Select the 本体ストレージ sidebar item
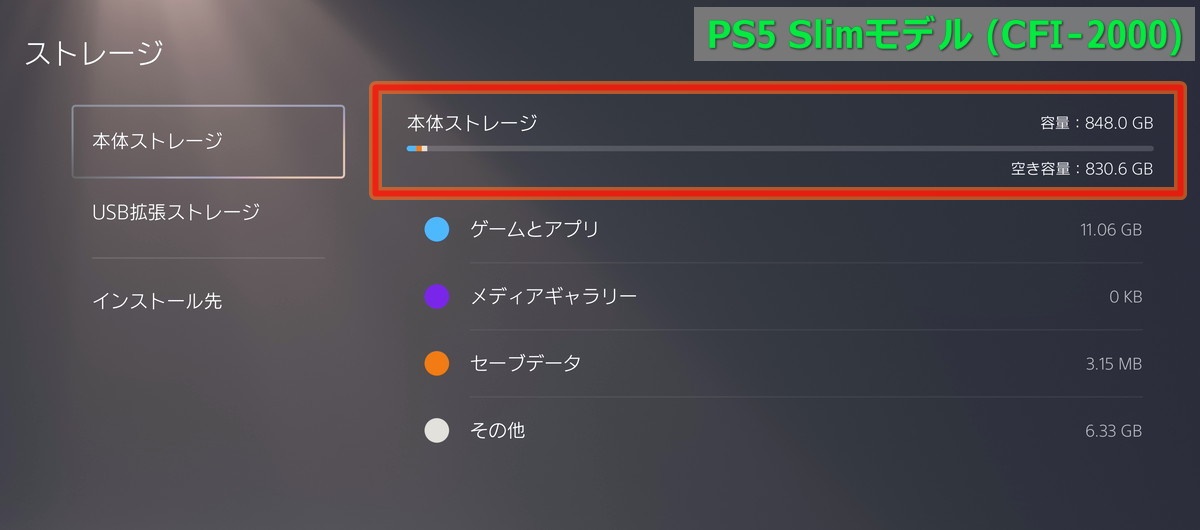The height and width of the screenshot is (530, 1200). click(x=208, y=141)
